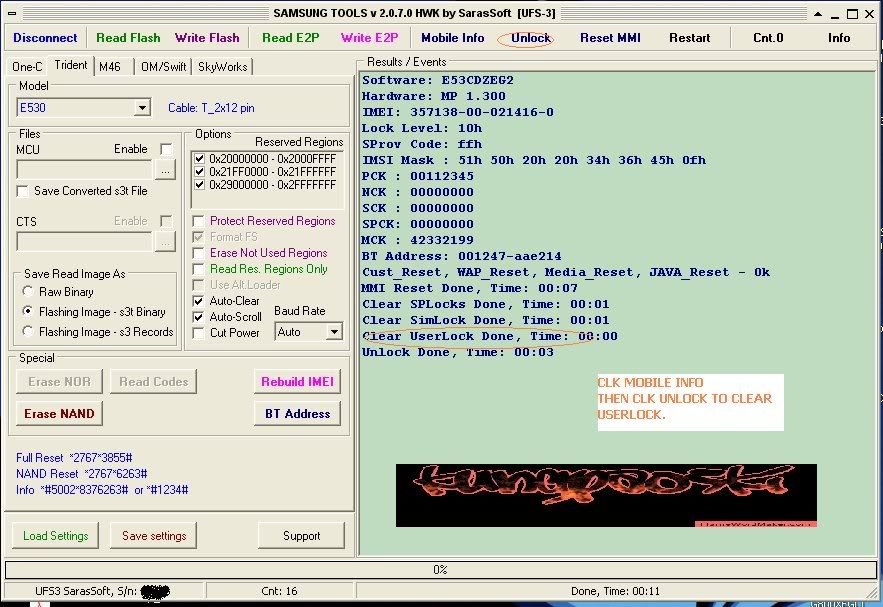Click Write Flash in the toolbar
This screenshot has width=883, height=607.
click(x=207, y=38)
